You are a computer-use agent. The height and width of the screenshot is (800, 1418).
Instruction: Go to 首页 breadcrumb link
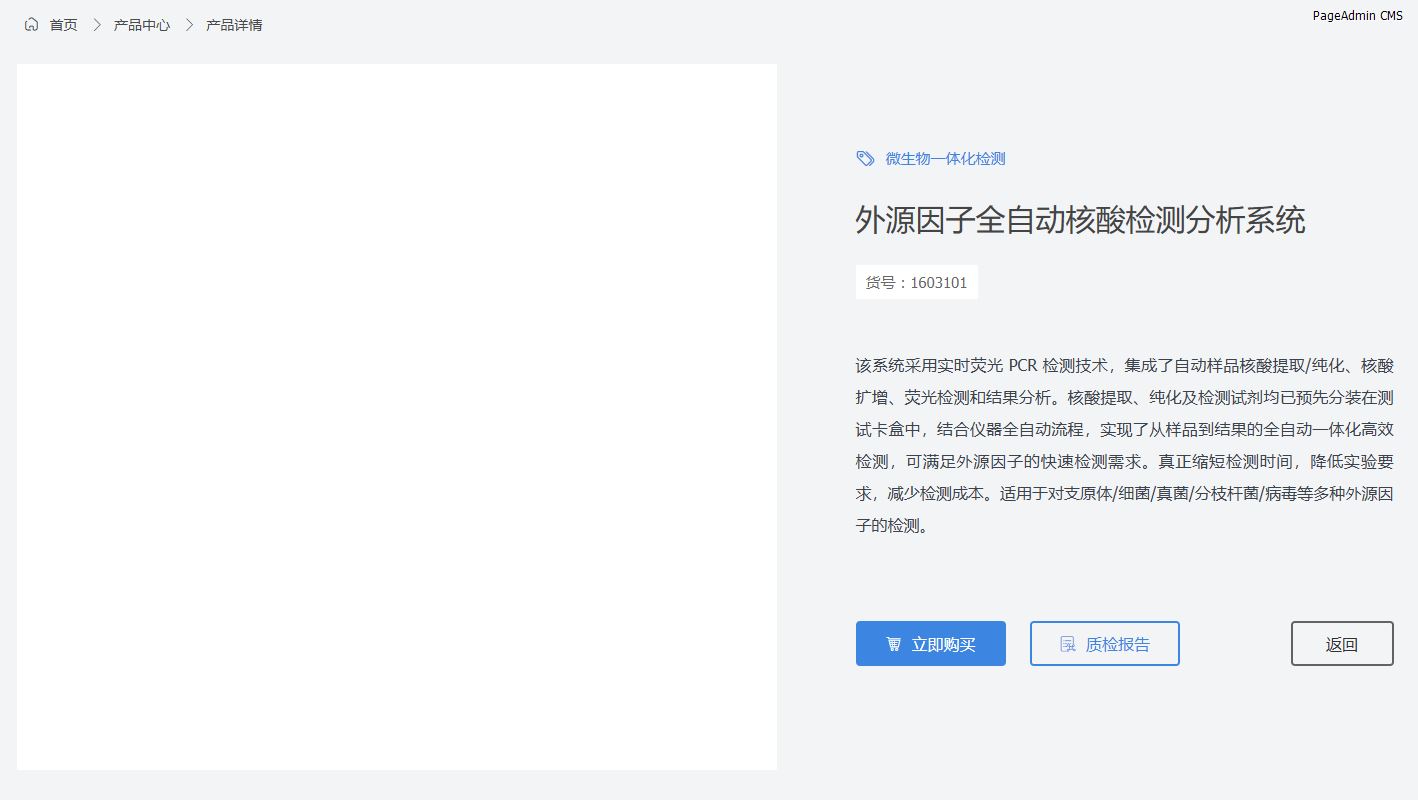[x=64, y=25]
